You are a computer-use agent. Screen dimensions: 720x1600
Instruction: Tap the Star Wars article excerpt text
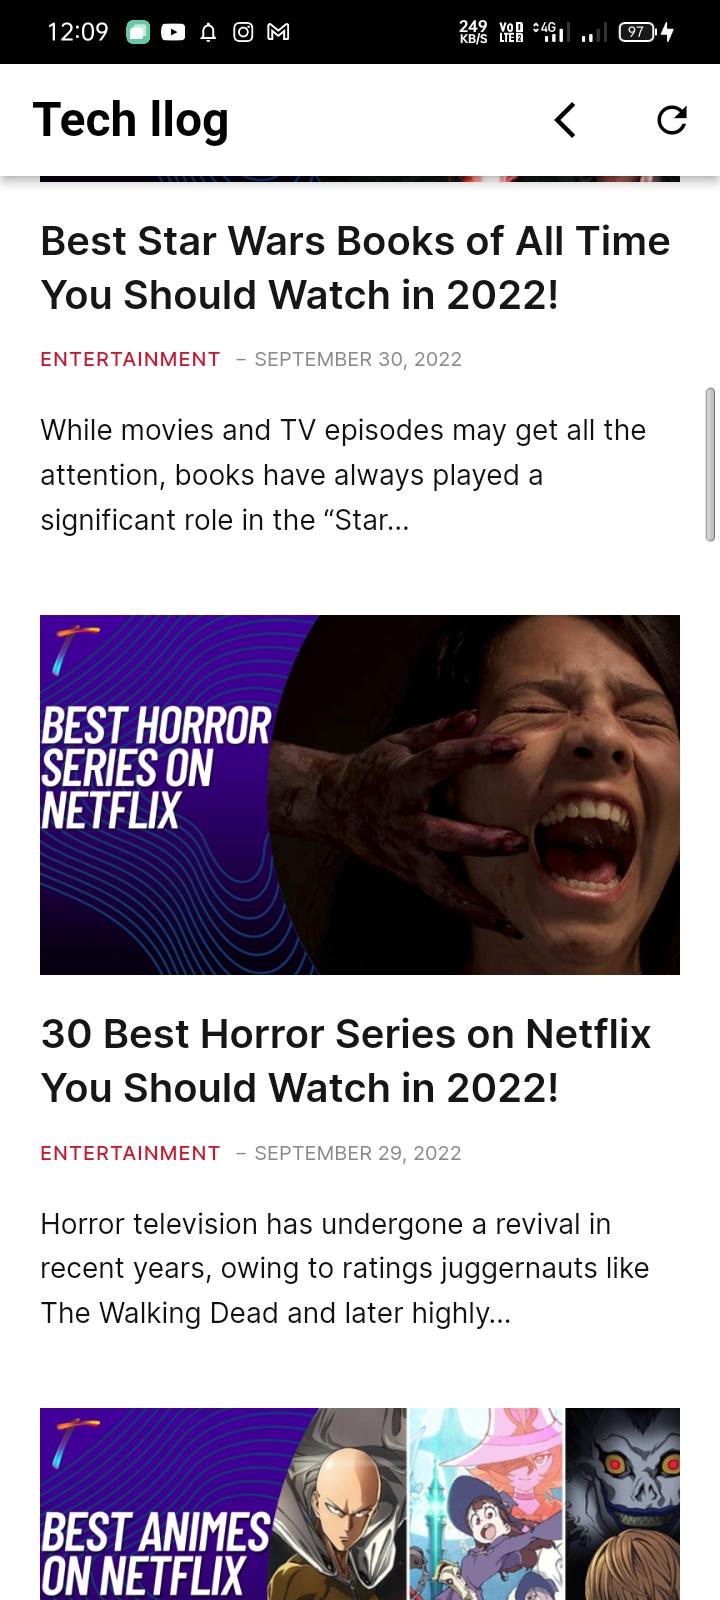[343, 475]
